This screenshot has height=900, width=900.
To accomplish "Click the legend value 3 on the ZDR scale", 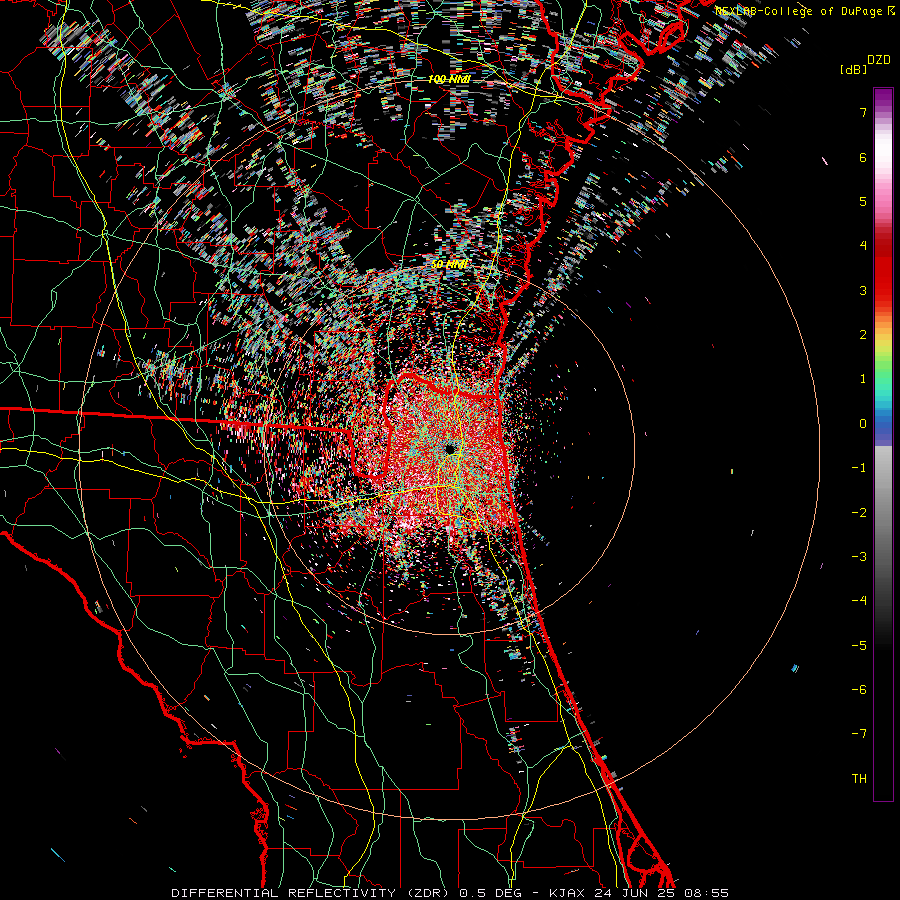I will (x=863, y=290).
